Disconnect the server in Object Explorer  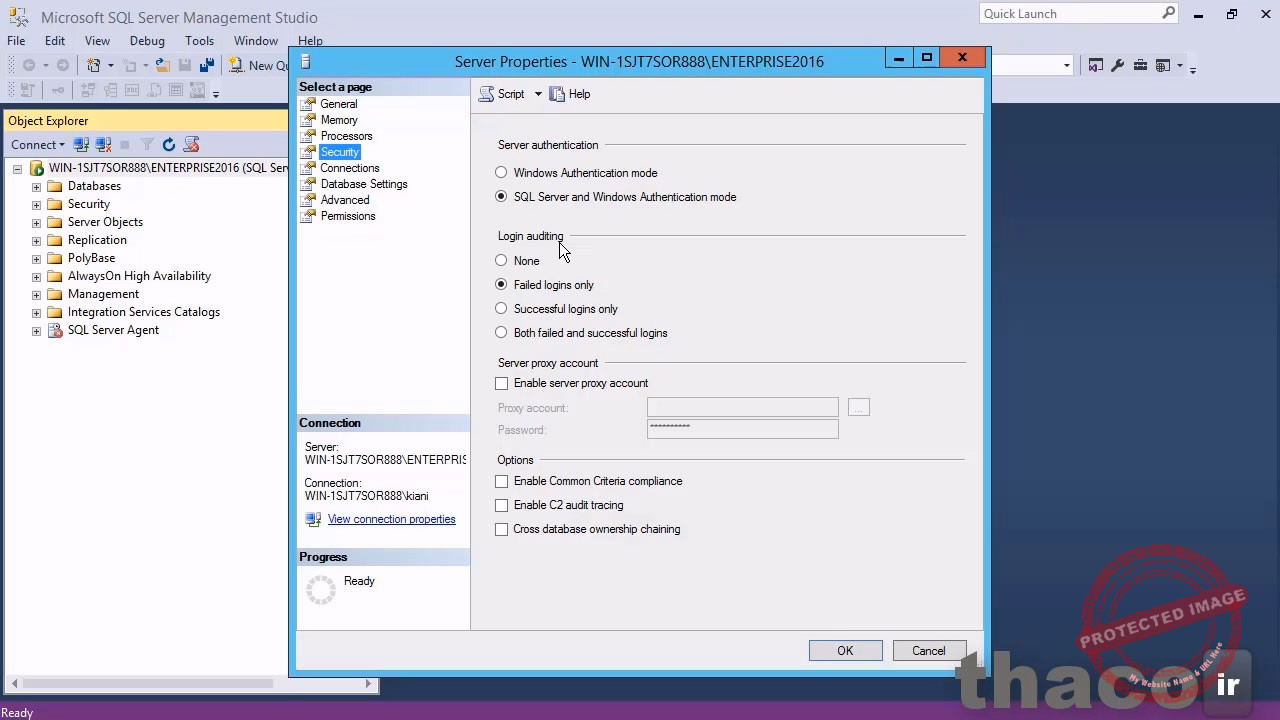pyautogui.click(x=103, y=144)
